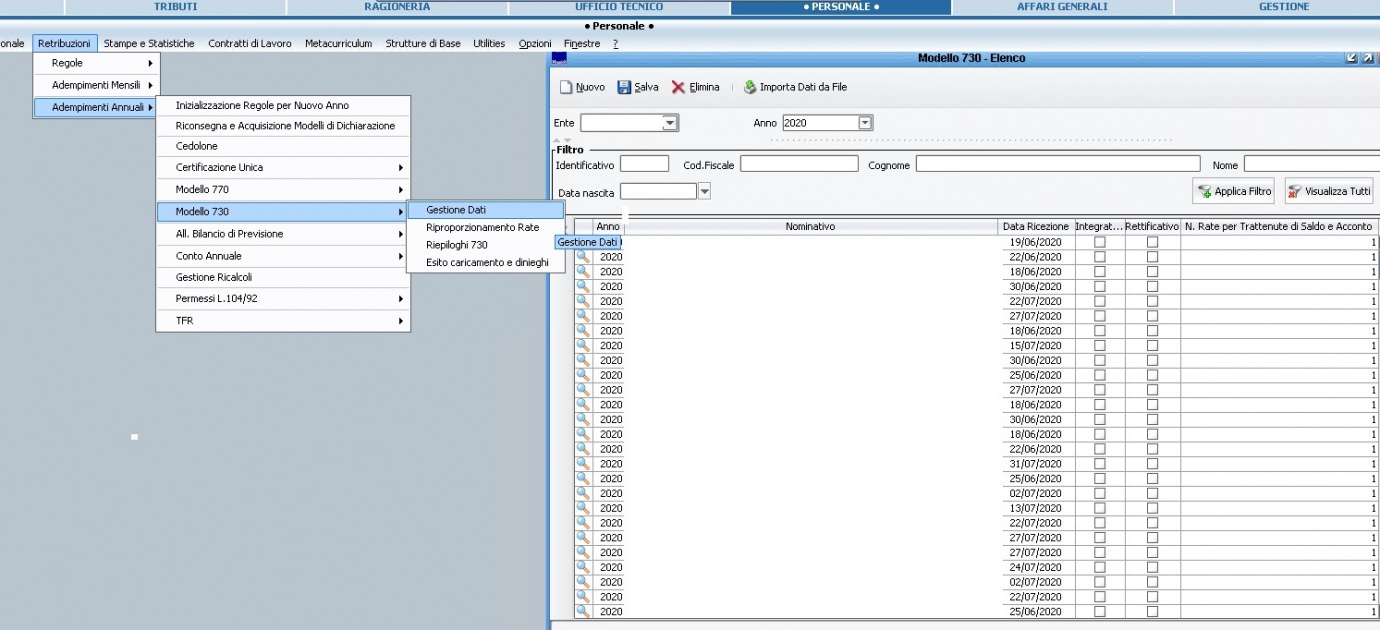Choose Riconsegna e Acquisizione Modelli di Dichiarazione
1380x630 pixels.
[x=283, y=125]
